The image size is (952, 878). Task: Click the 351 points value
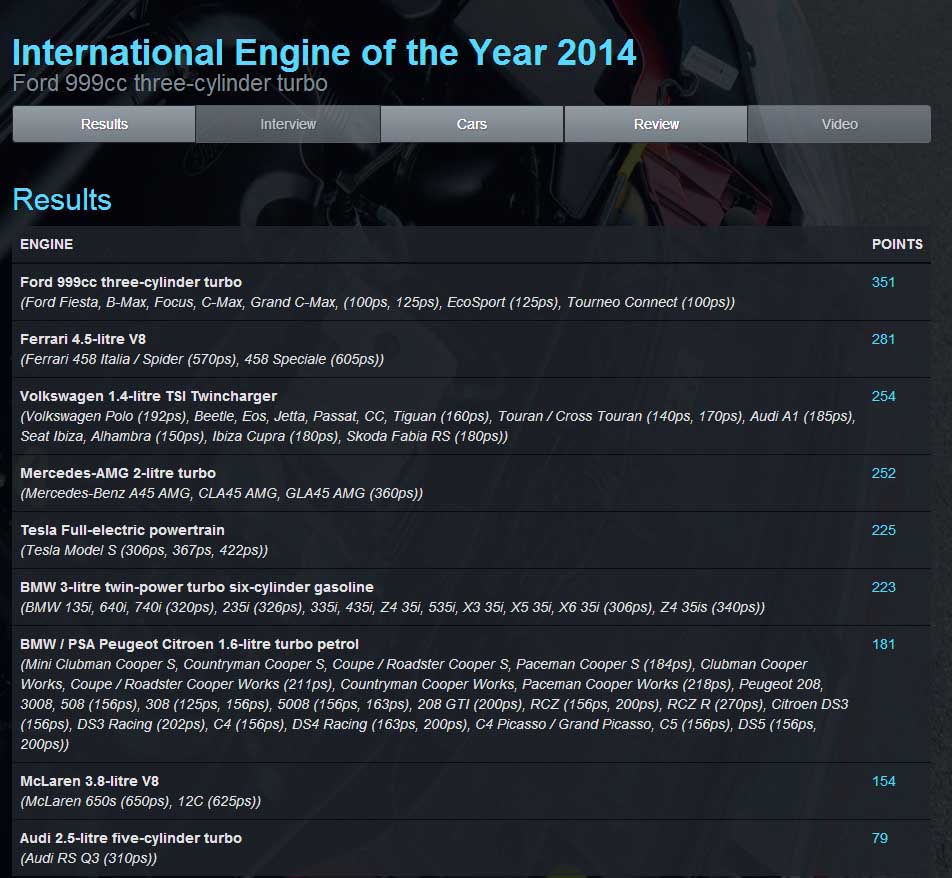pyautogui.click(x=883, y=282)
